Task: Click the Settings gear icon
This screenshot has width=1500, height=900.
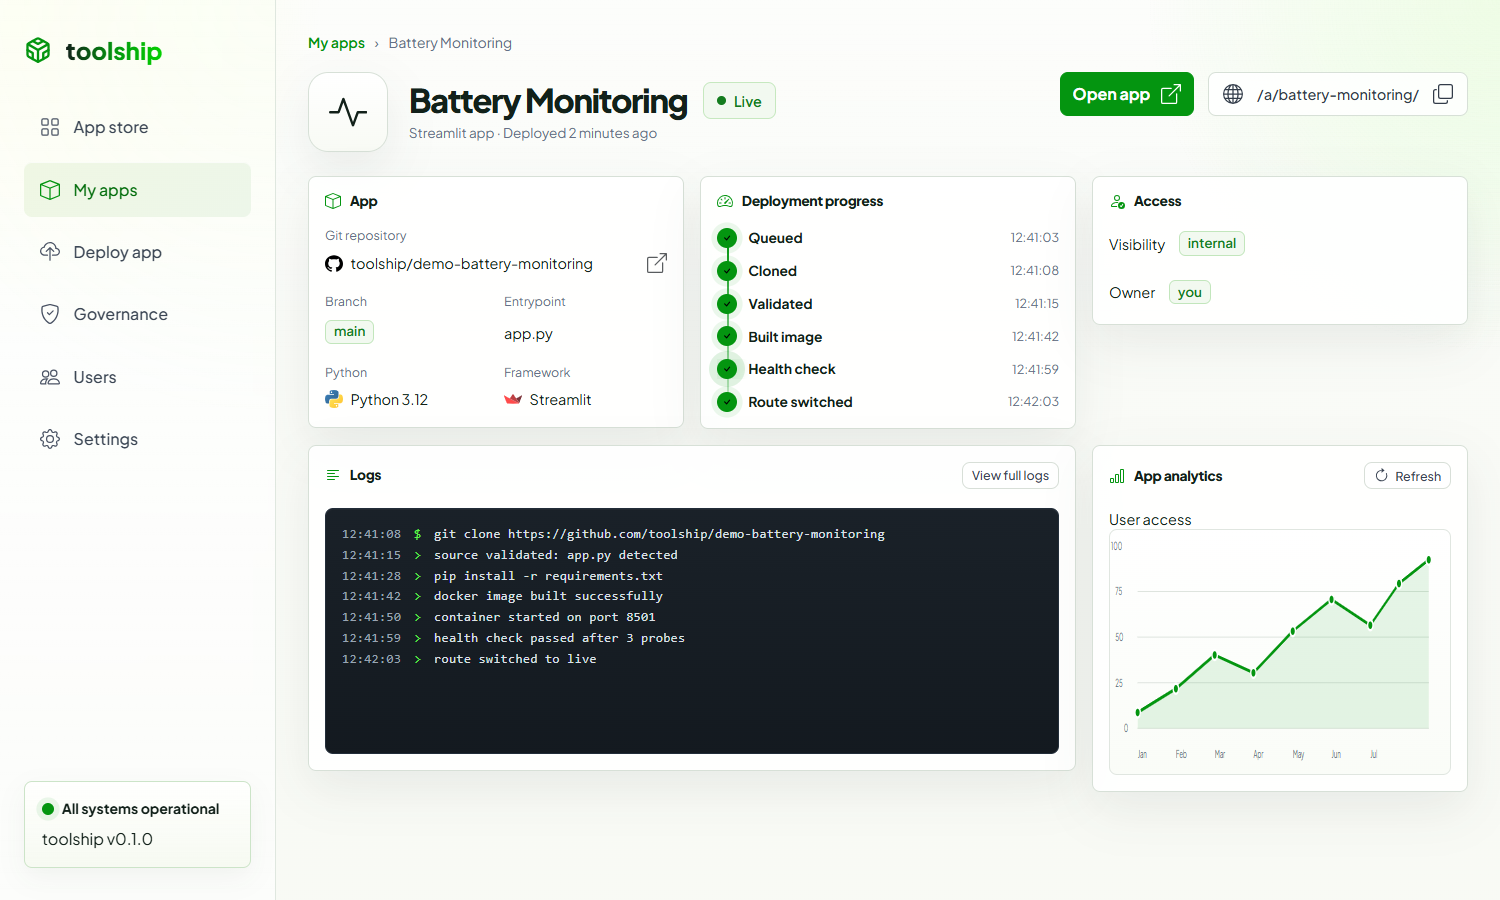Action: (50, 439)
